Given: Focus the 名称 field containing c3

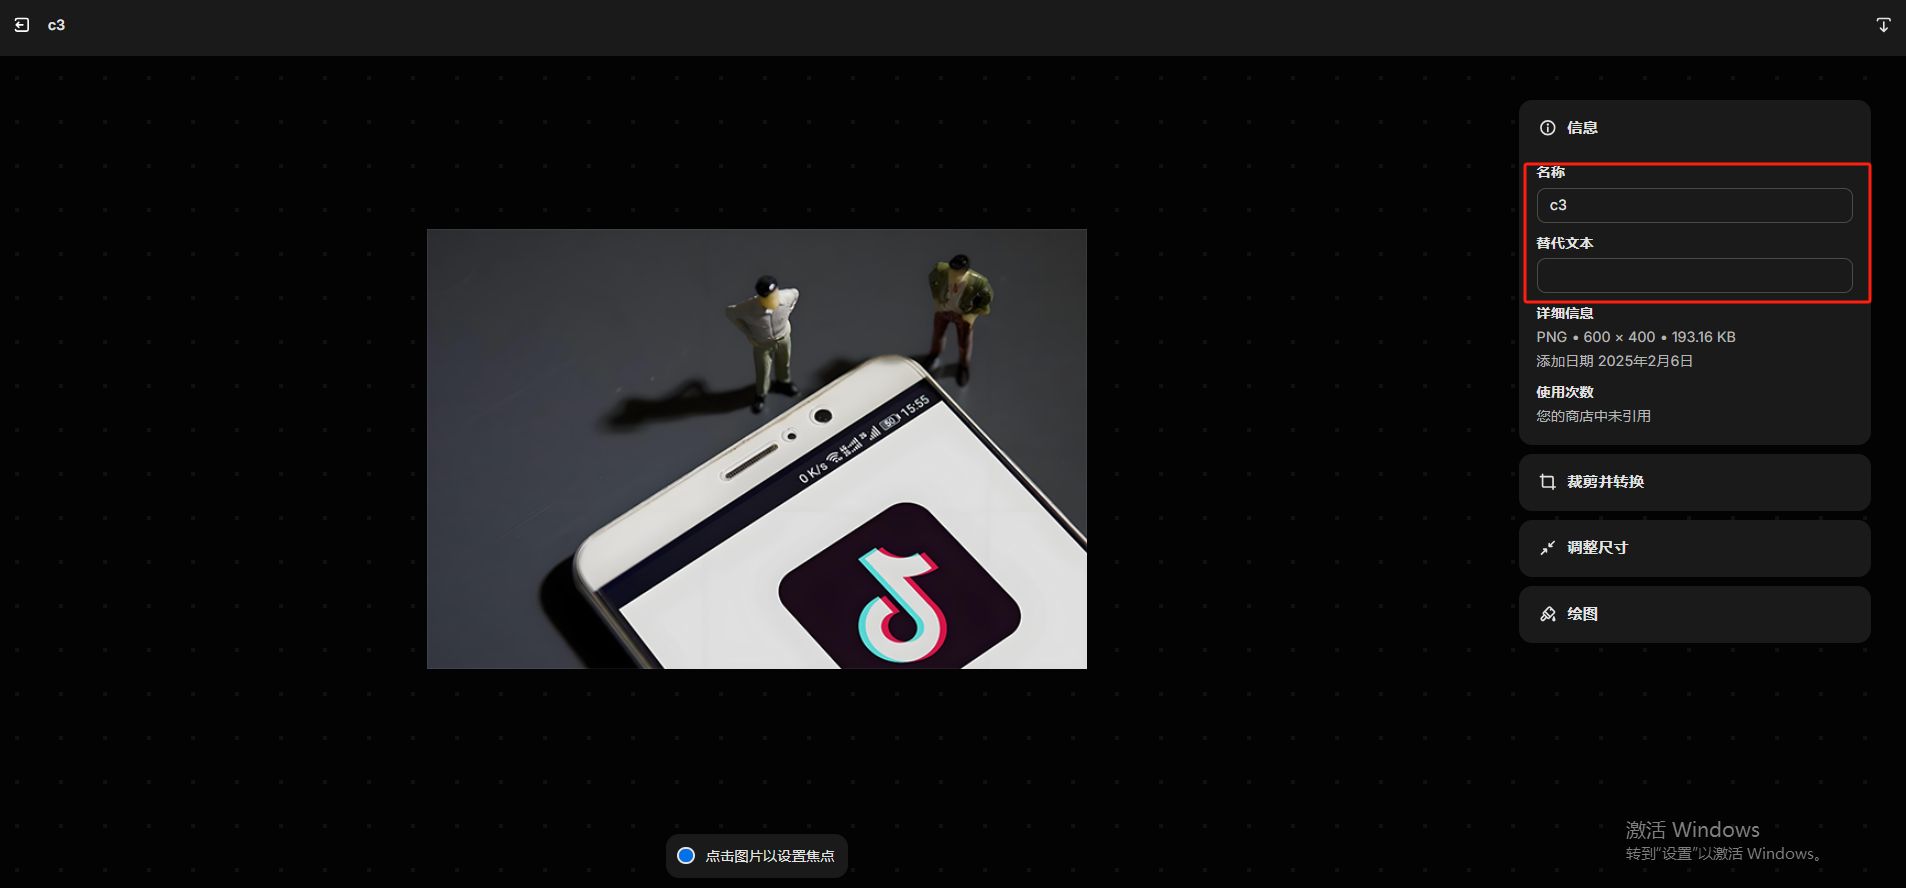Looking at the screenshot, I should coord(1694,205).
